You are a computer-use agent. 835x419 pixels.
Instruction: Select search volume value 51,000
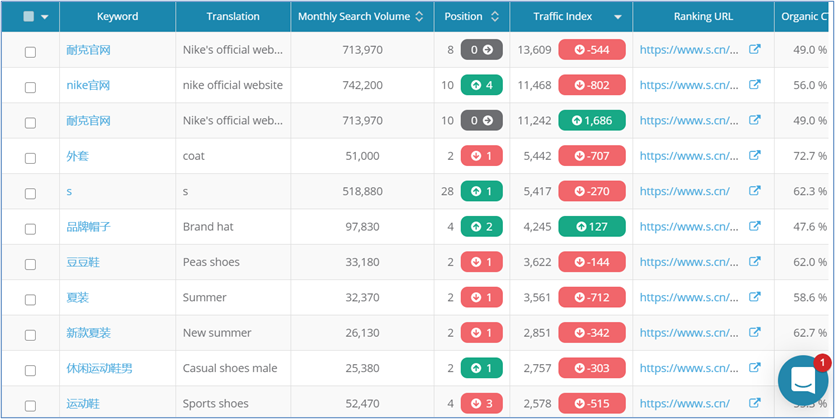362,156
